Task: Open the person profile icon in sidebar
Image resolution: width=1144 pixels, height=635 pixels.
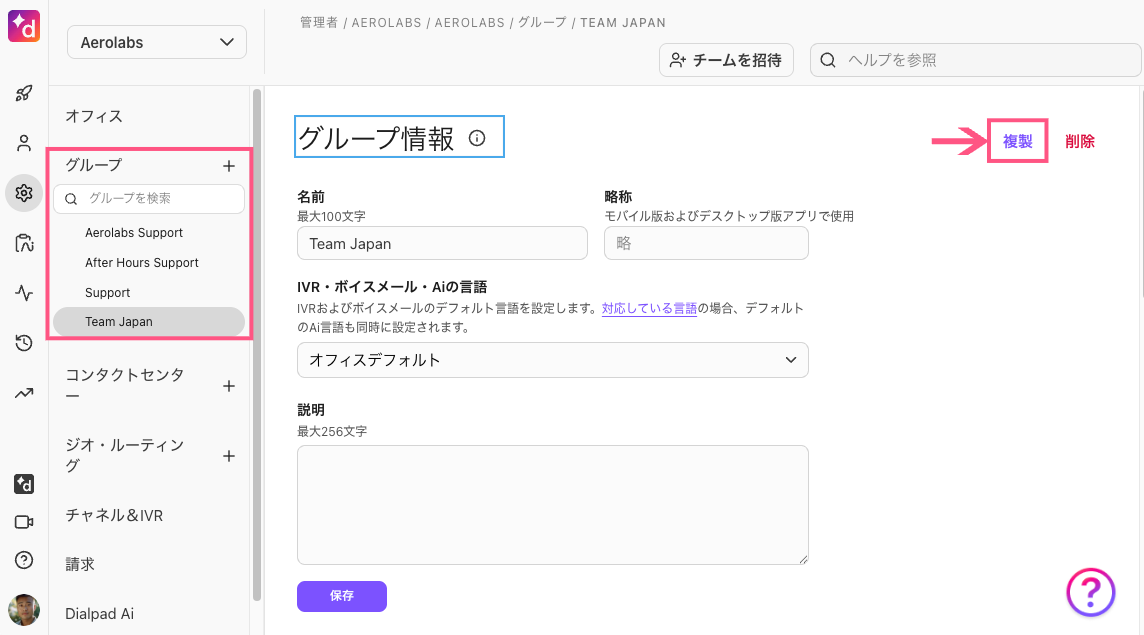Action: click(24, 143)
